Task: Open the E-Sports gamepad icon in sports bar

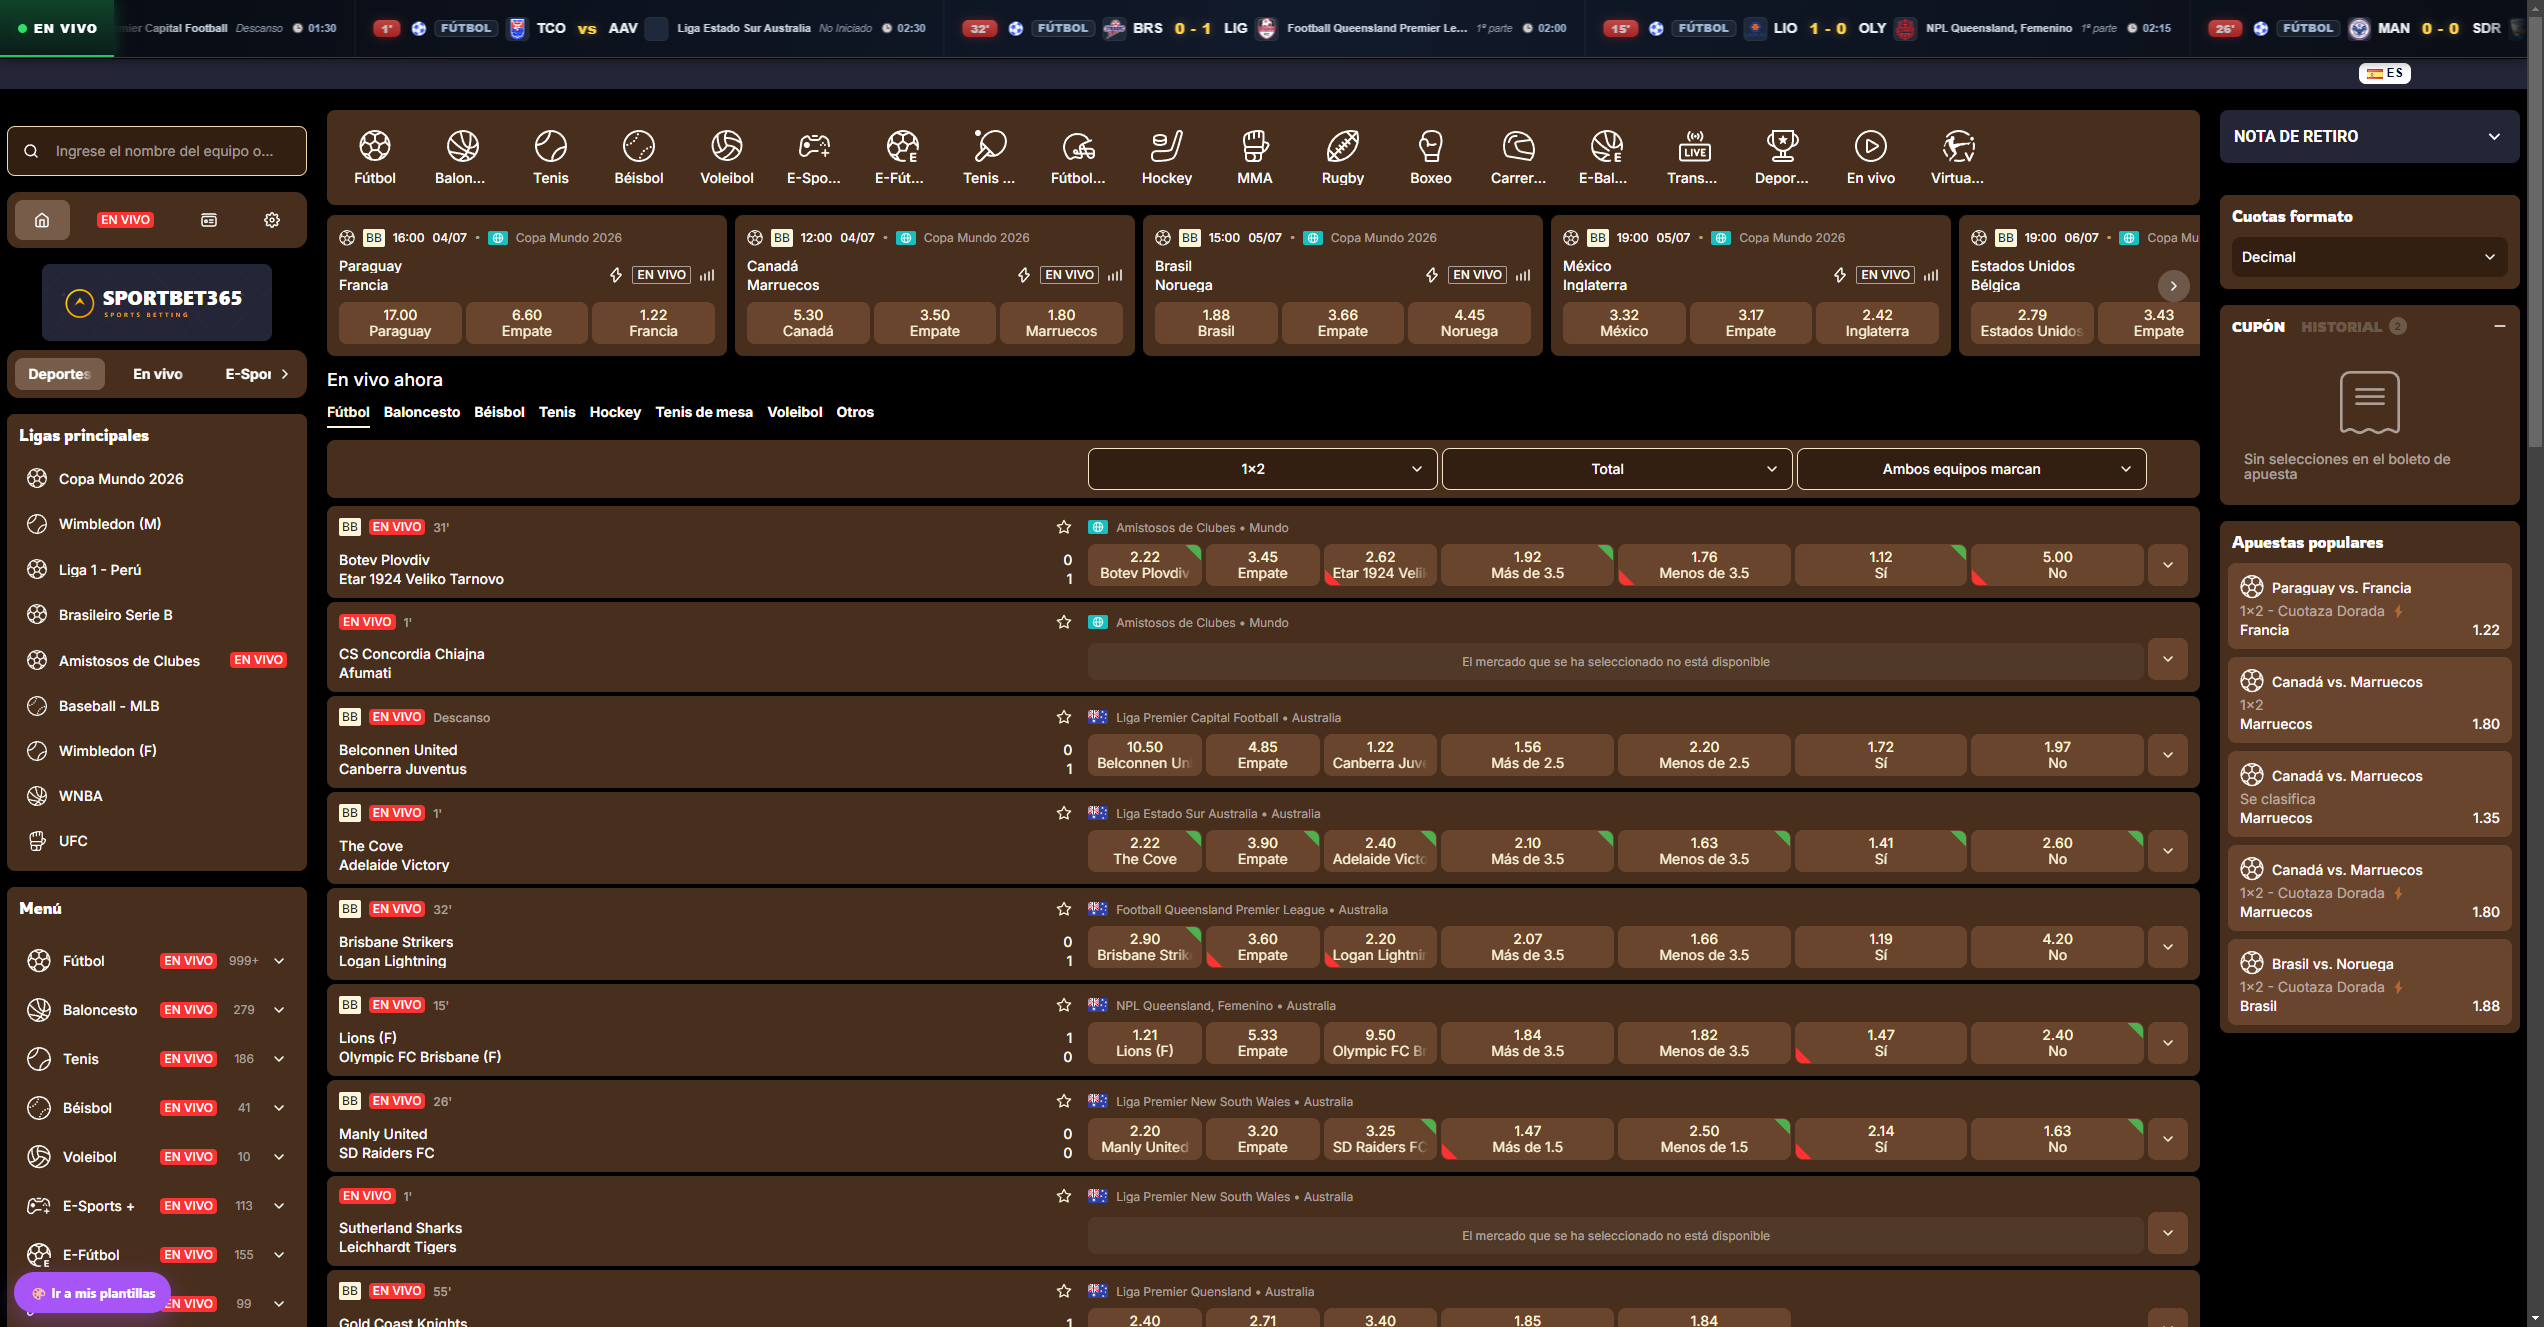Action: click(815, 146)
